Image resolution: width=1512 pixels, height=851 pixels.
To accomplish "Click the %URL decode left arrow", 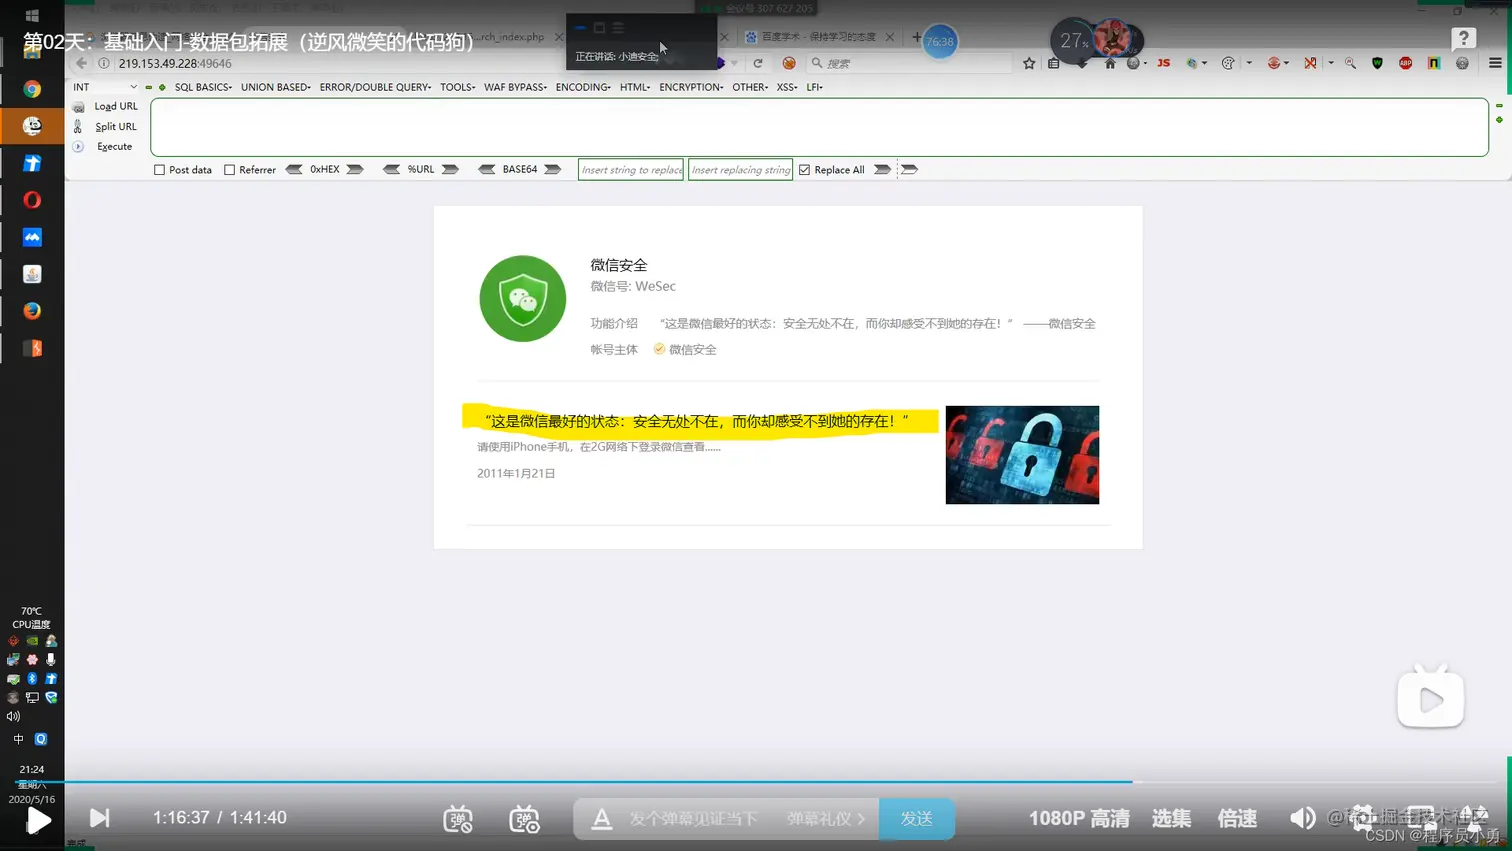I will pos(391,170).
